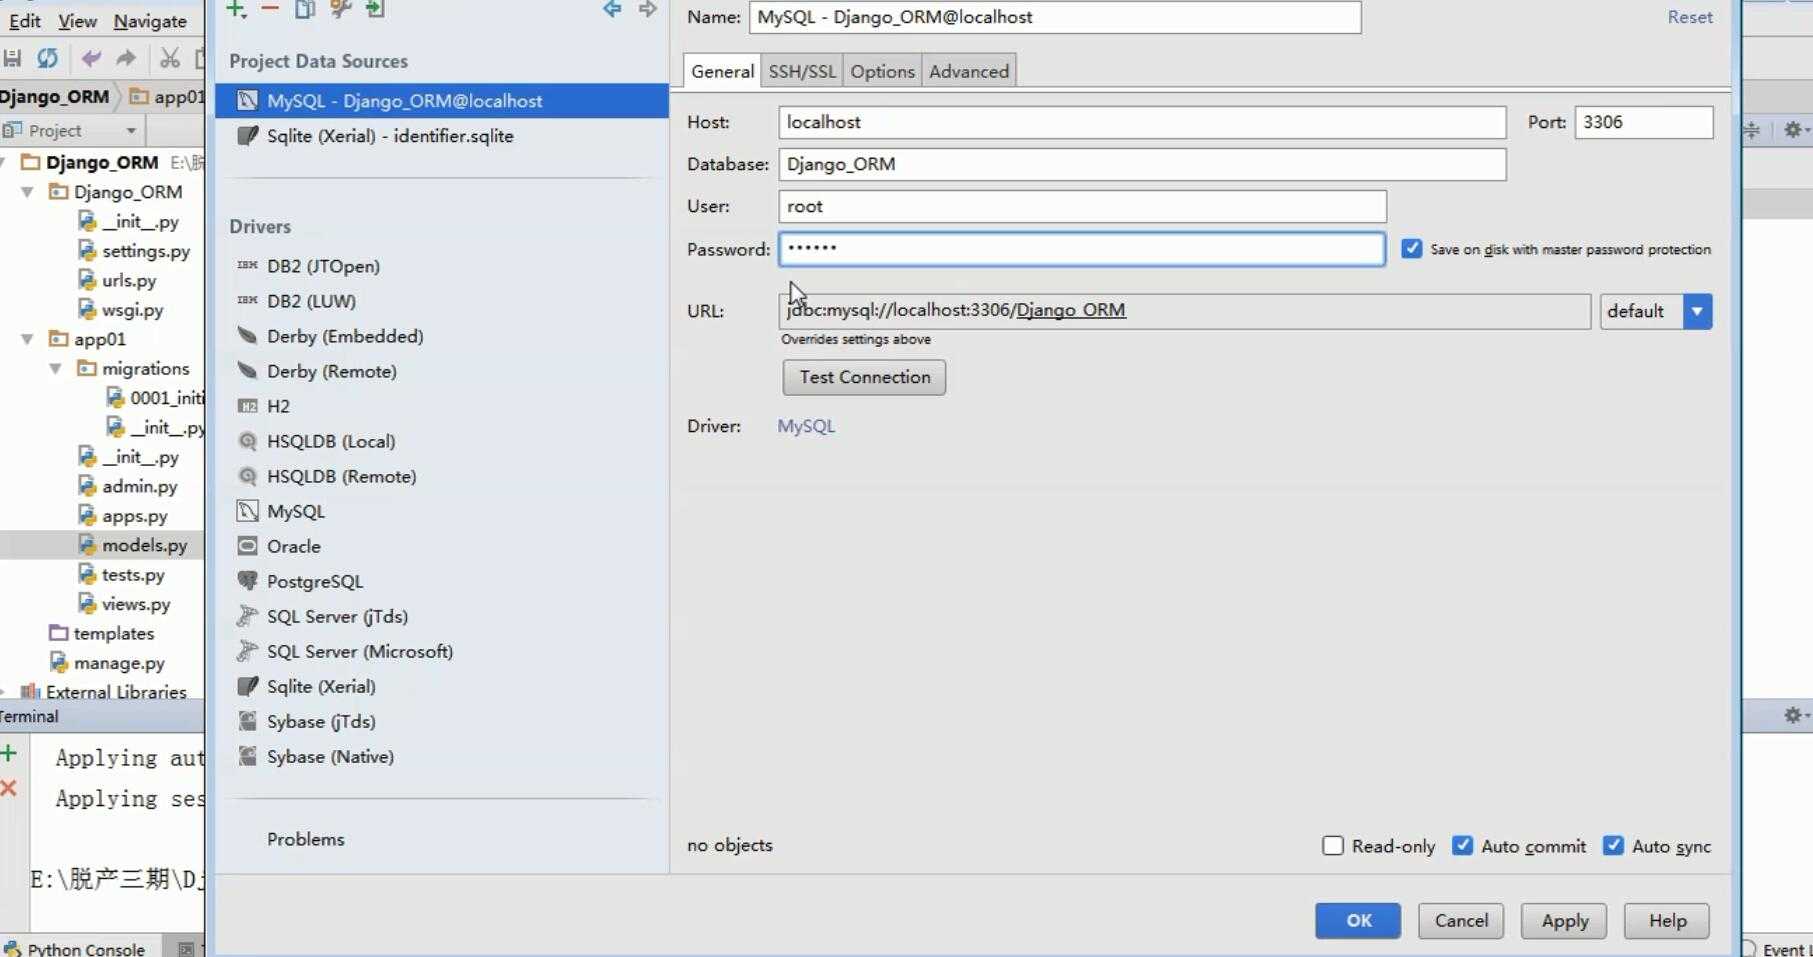
Task: Click the Test Connection button
Action: [x=865, y=377]
